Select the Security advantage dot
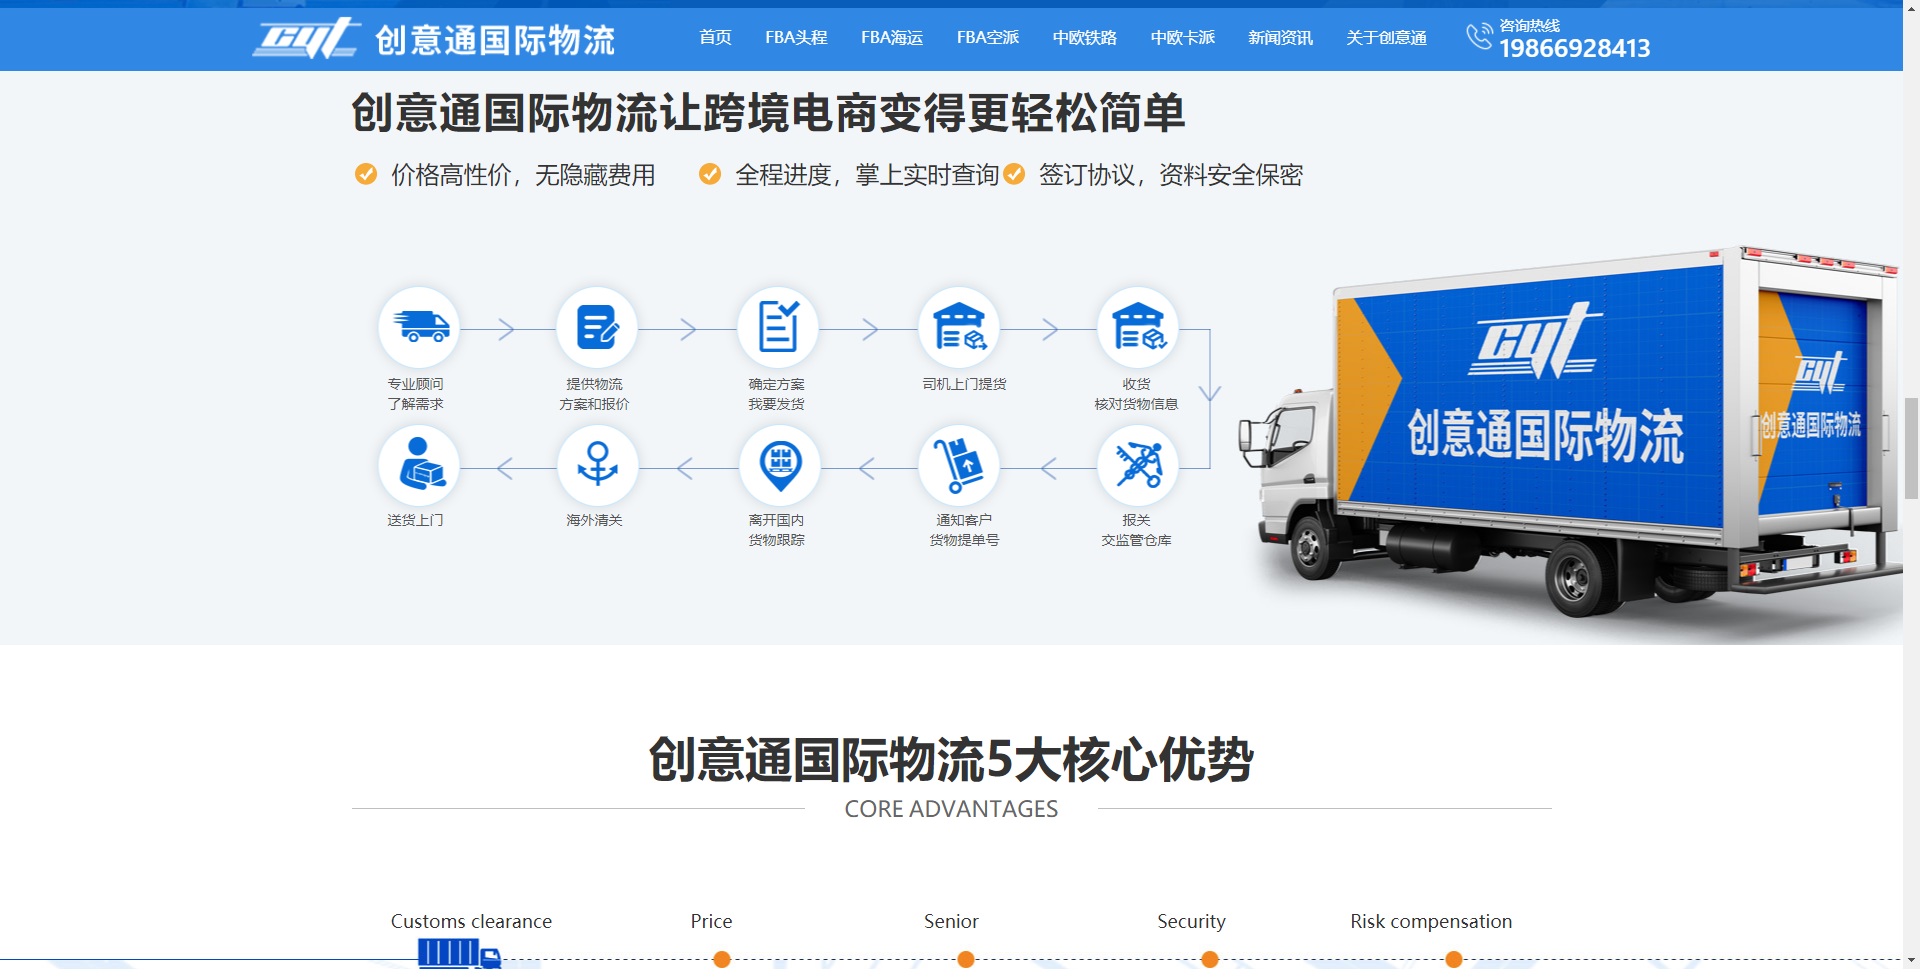The width and height of the screenshot is (1920, 969). 1210,959
